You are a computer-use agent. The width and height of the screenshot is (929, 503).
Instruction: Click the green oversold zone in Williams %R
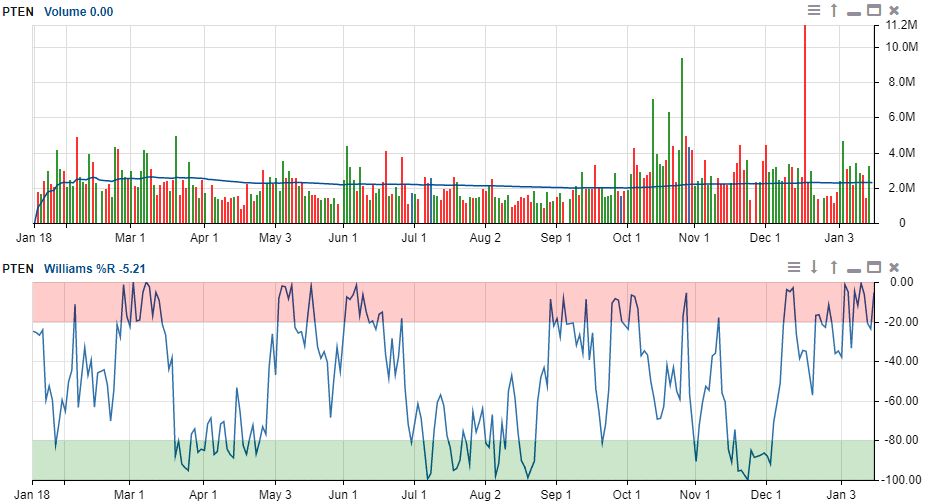point(300,460)
